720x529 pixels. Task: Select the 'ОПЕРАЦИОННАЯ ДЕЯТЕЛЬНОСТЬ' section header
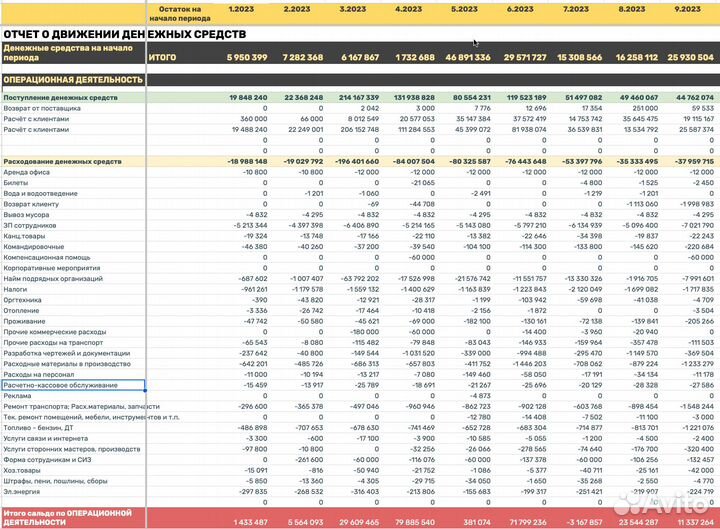click(x=73, y=79)
